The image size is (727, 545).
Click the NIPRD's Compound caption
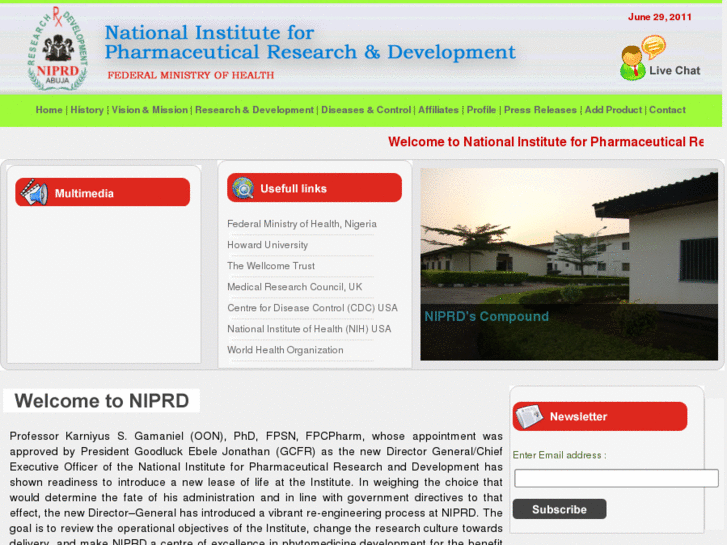tap(486, 316)
